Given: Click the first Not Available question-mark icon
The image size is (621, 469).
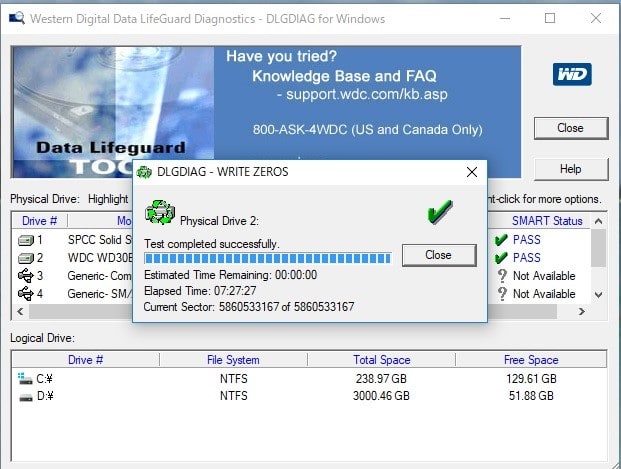Looking at the screenshot, I should click(502, 275).
